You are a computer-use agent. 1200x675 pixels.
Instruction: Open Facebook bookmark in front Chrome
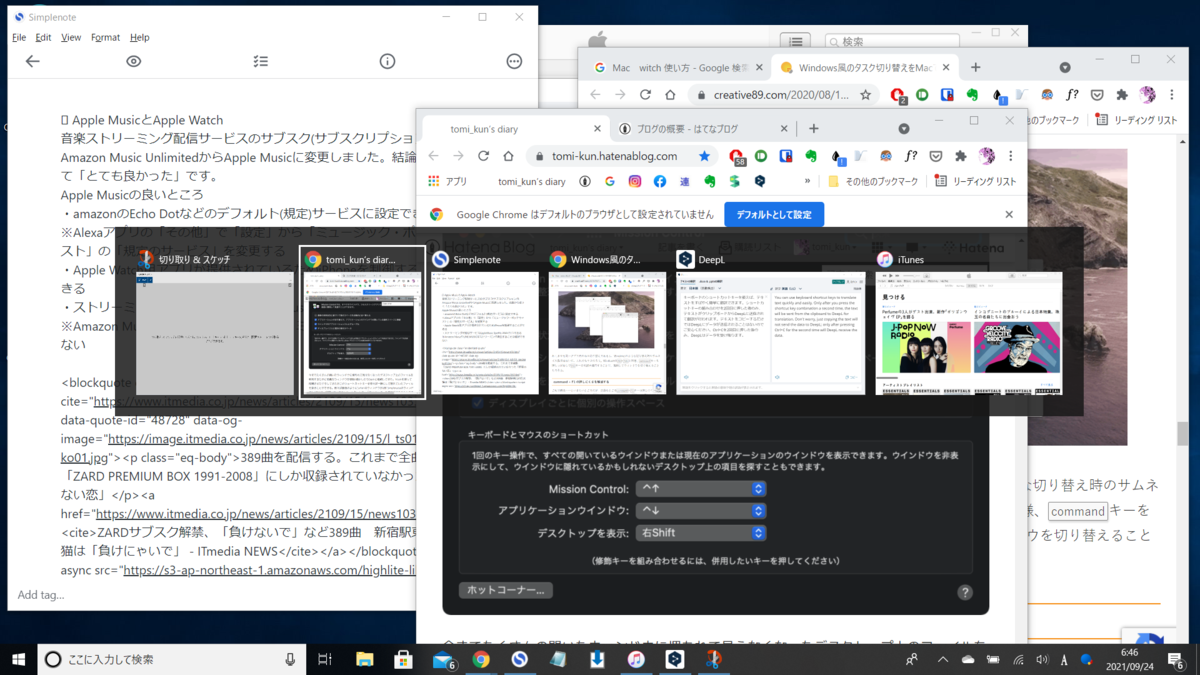pyautogui.click(x=660, y=182)
